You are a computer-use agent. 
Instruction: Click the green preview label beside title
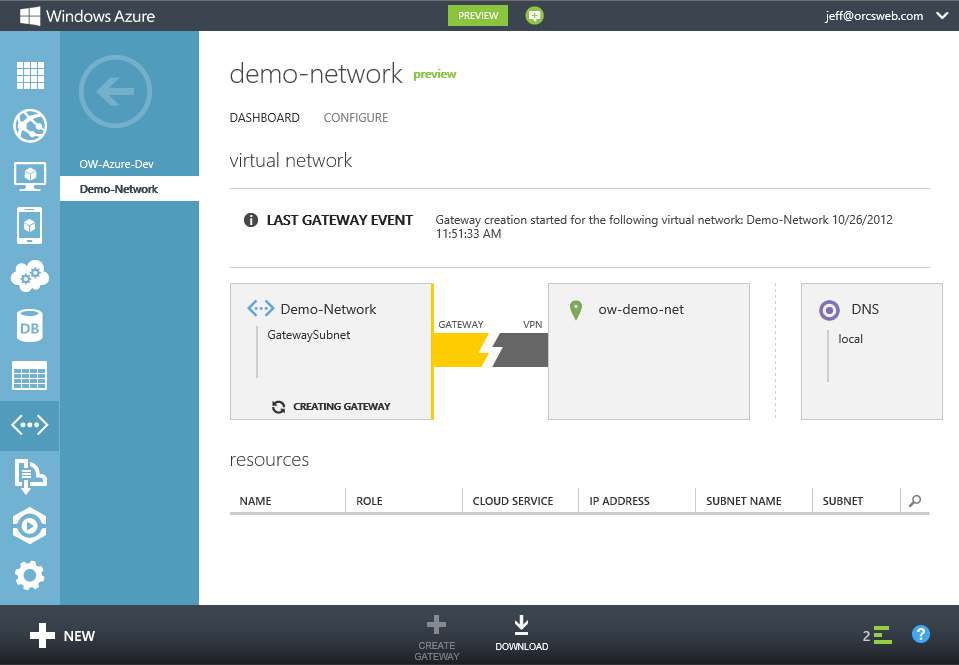(435, 75)
